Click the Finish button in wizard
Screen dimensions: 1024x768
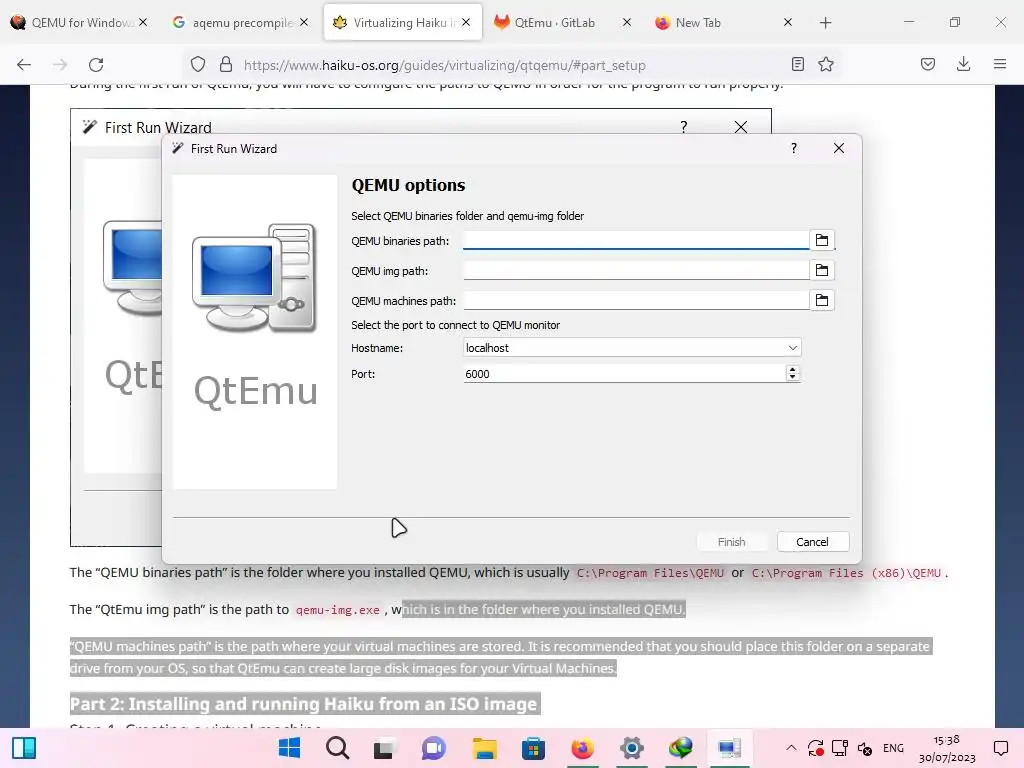pyautogui.click(x=731, y=542)
